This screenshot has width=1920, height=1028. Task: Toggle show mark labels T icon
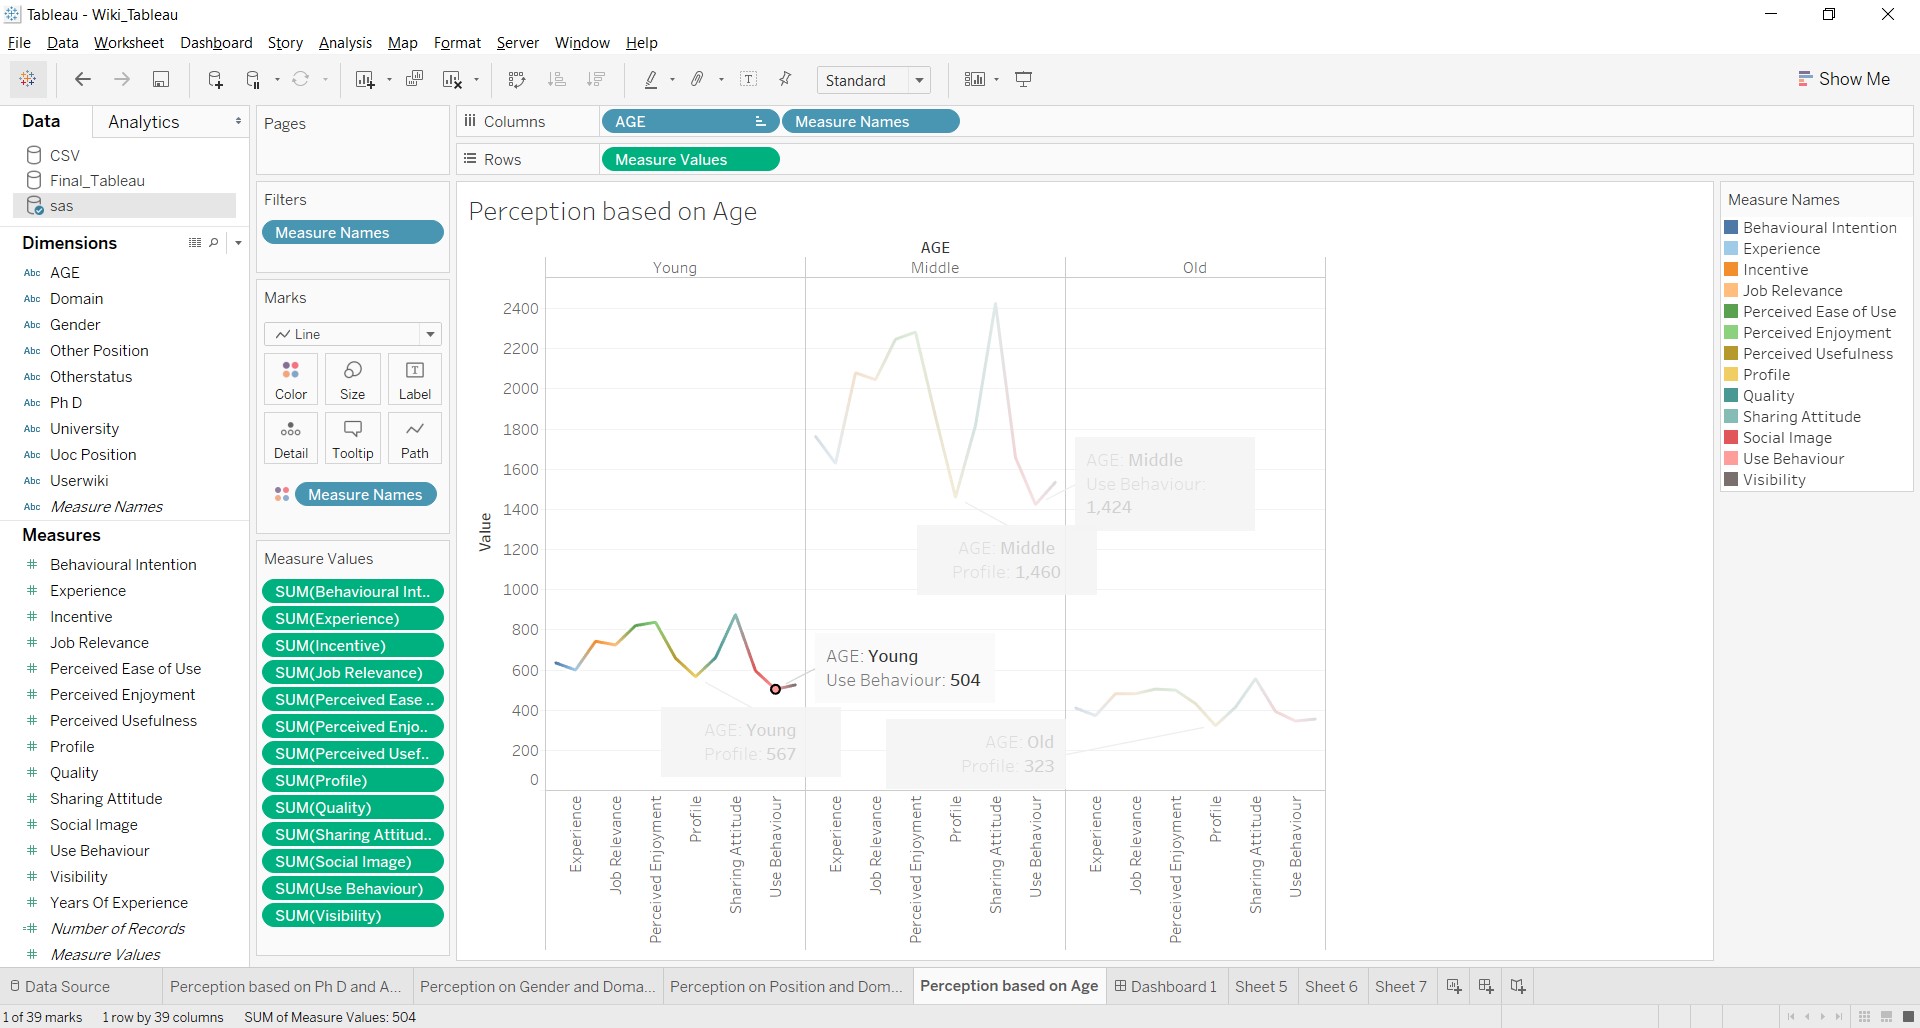coord(749,79)
